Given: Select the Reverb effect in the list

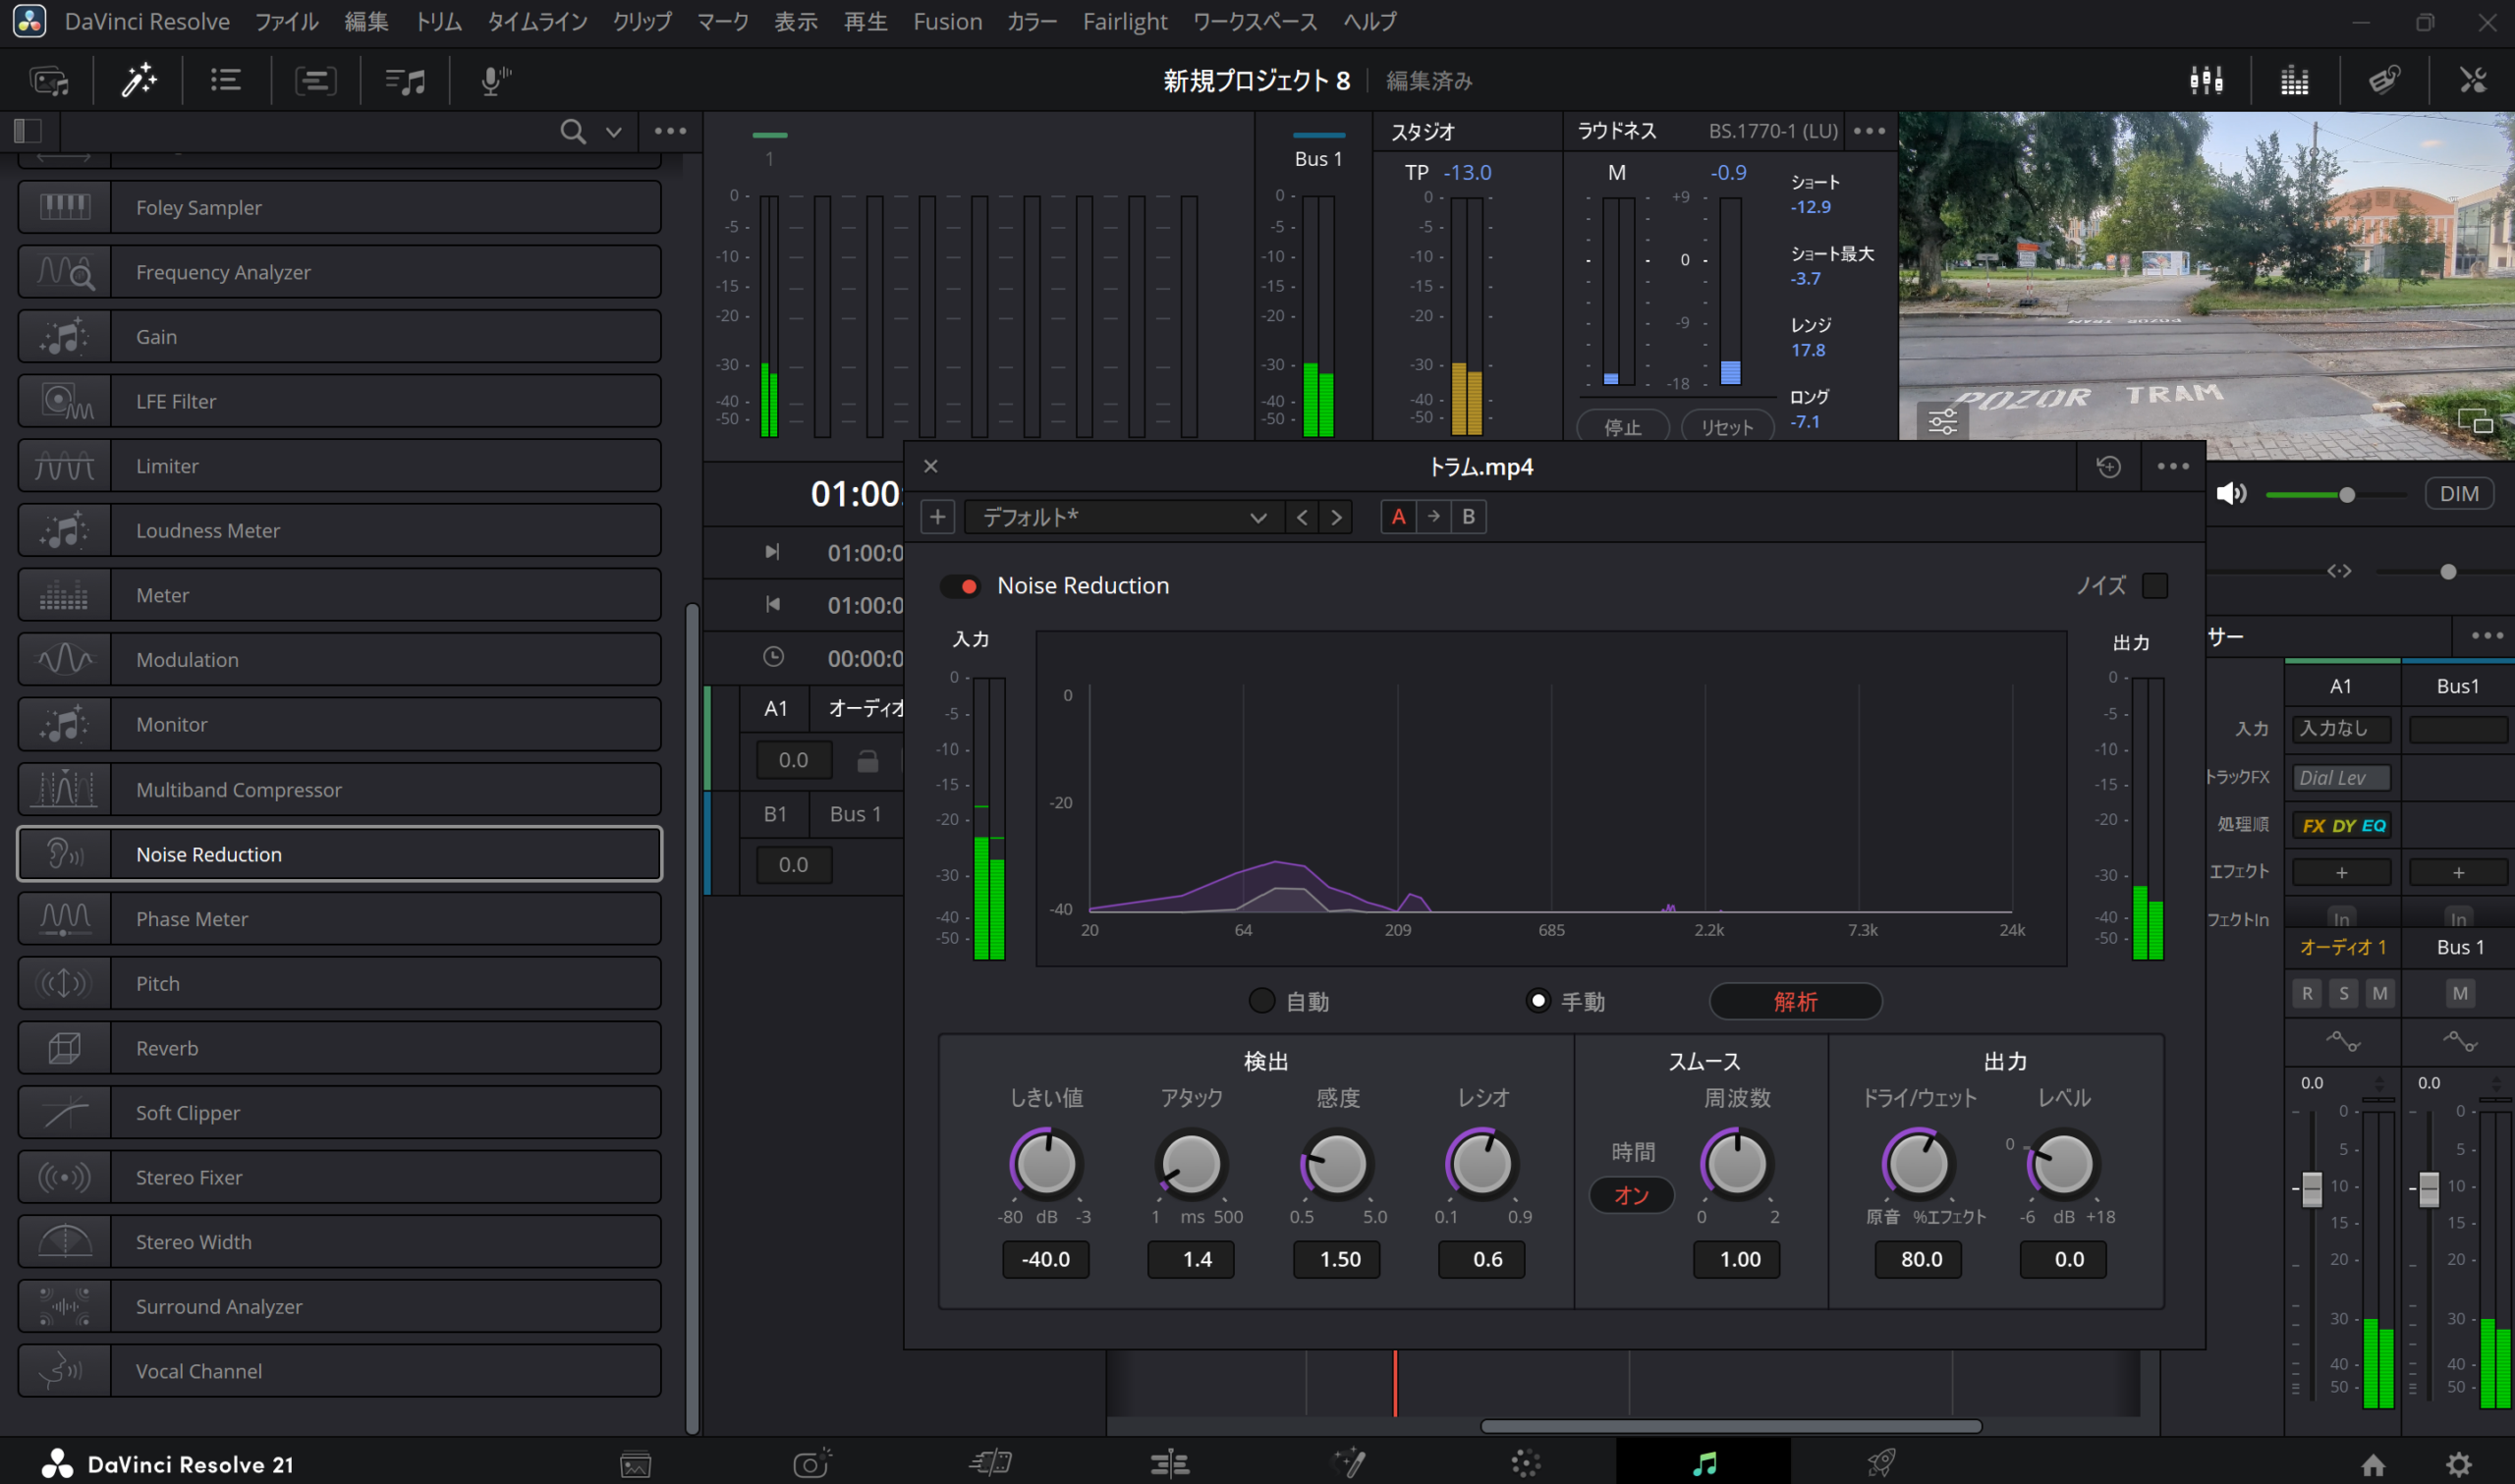Looking at the screenshot, I should [x=340, y=1048].
